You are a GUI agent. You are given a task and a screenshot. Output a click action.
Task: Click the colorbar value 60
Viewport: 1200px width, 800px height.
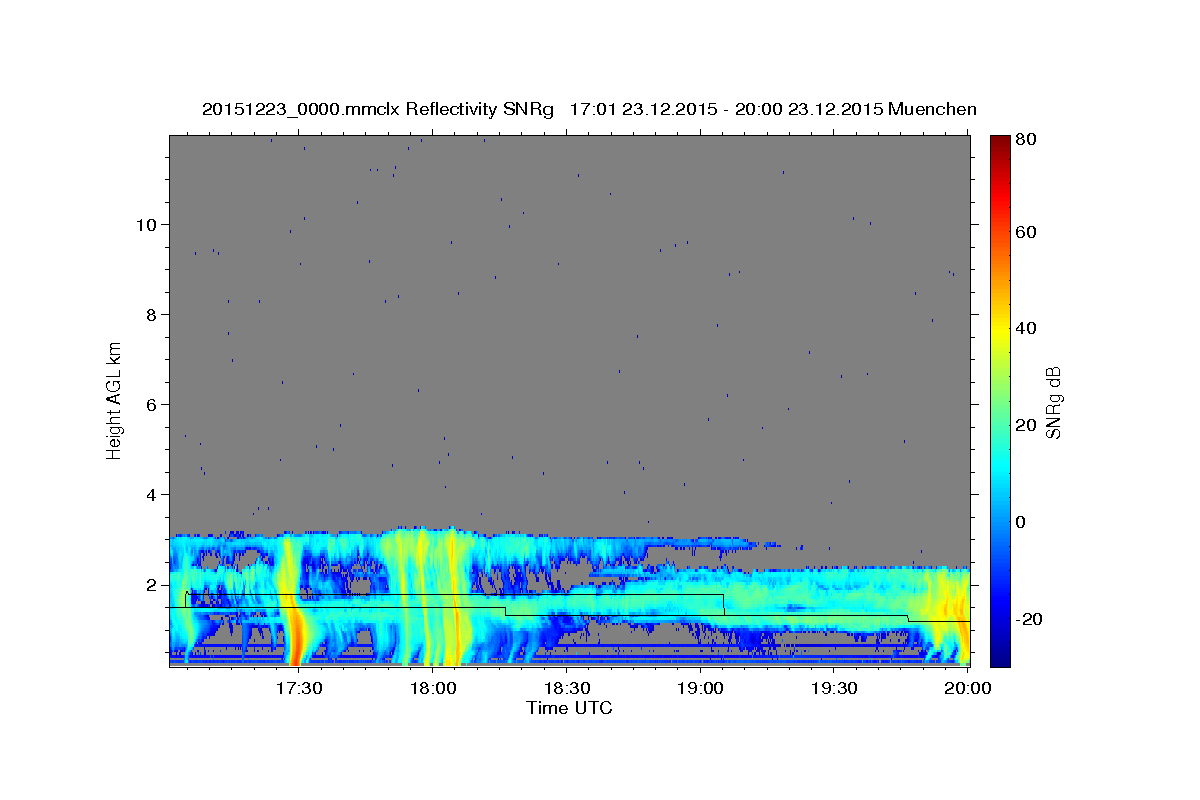pyautogui.click(x=1026, y=232)
